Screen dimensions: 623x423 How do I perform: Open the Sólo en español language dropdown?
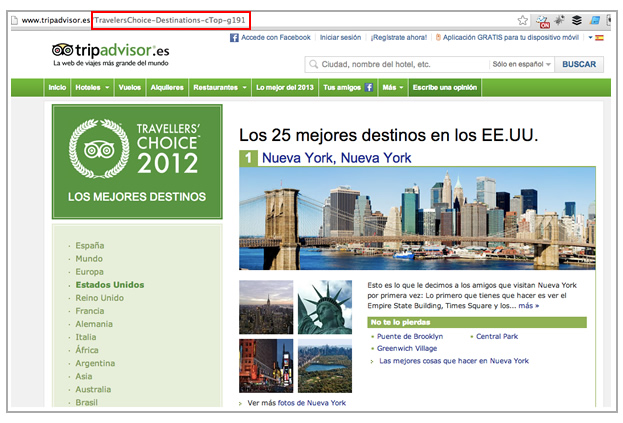point(521,64)
